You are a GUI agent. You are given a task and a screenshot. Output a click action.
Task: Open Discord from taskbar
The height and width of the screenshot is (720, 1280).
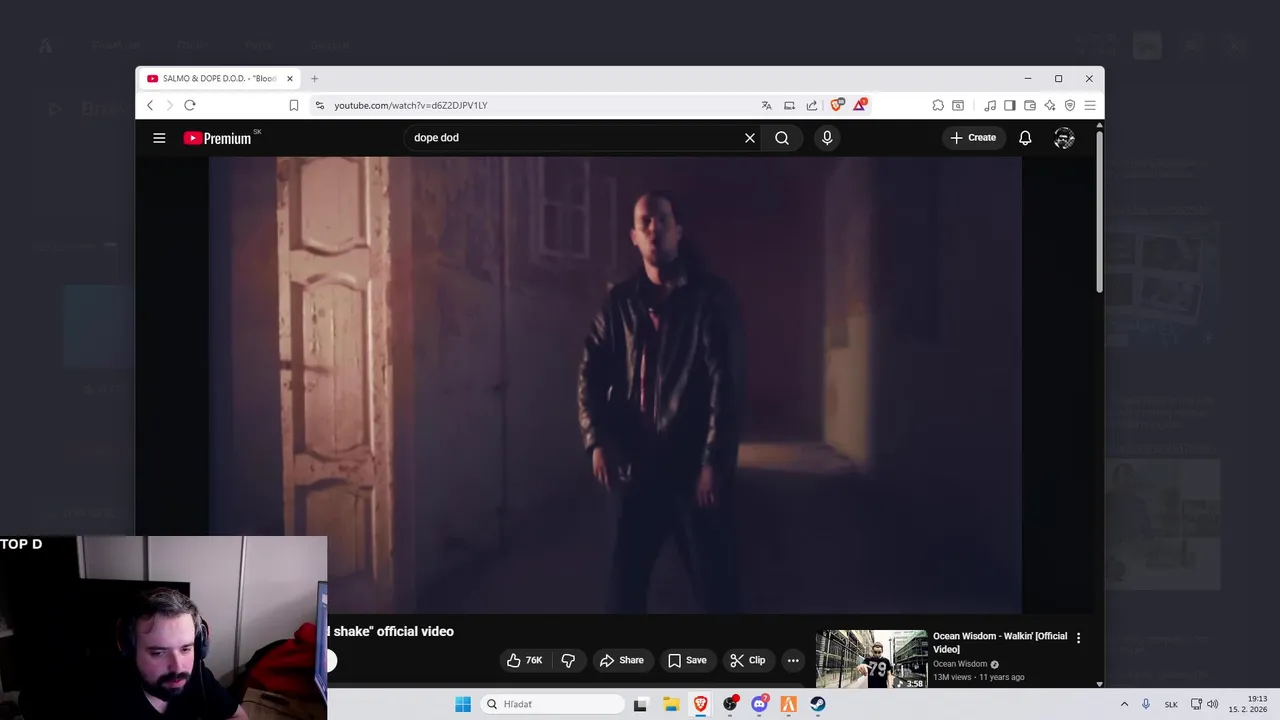[x=759, y=704]
